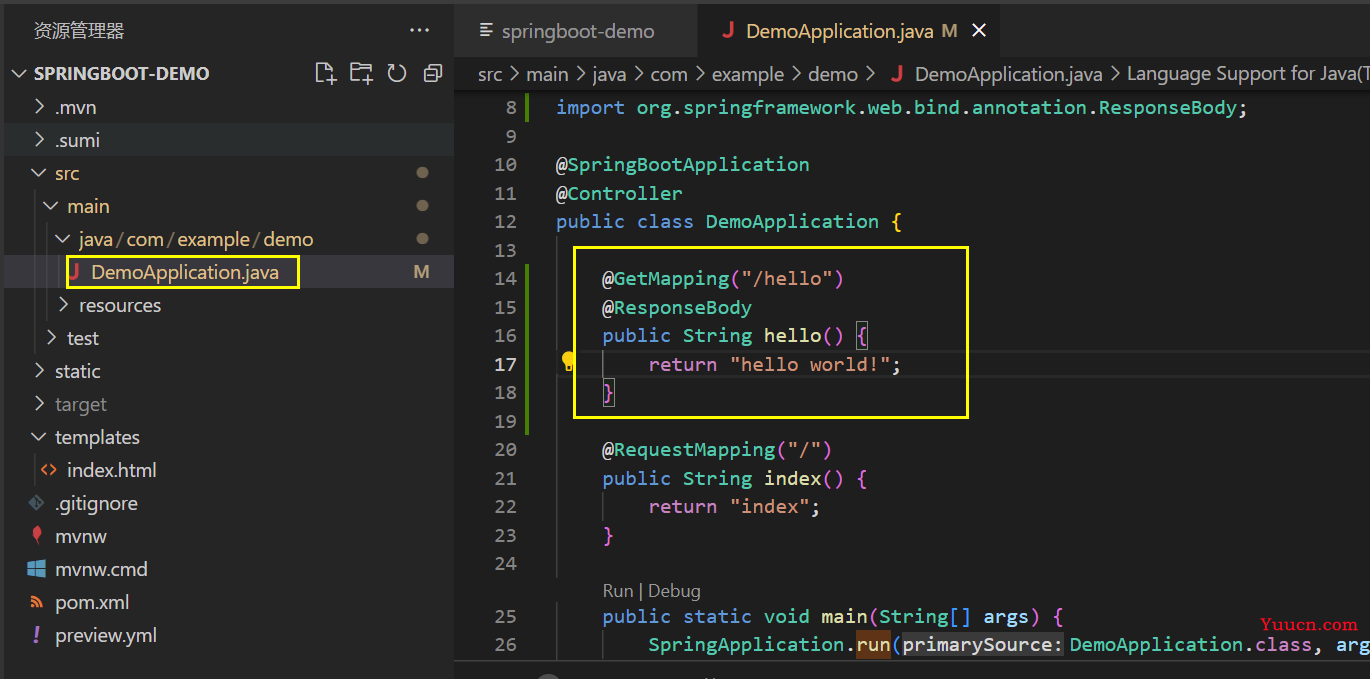The width and height of the screenshot is (1370, 679).
Task: Click the @Controller annotation on line 11
Action: (619, 193)
